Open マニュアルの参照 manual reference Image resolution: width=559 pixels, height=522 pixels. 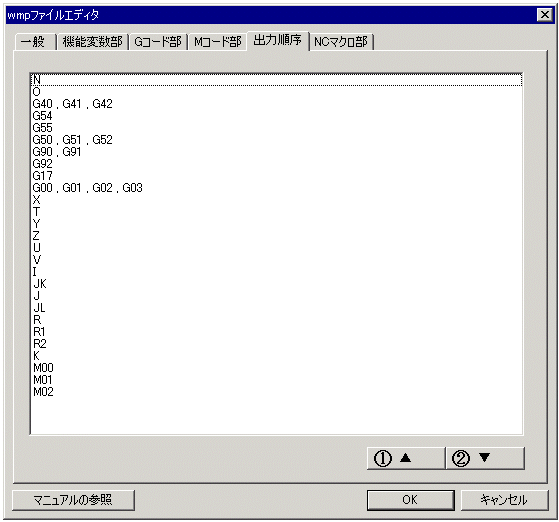pyautogui.click(x=73, y=500)
